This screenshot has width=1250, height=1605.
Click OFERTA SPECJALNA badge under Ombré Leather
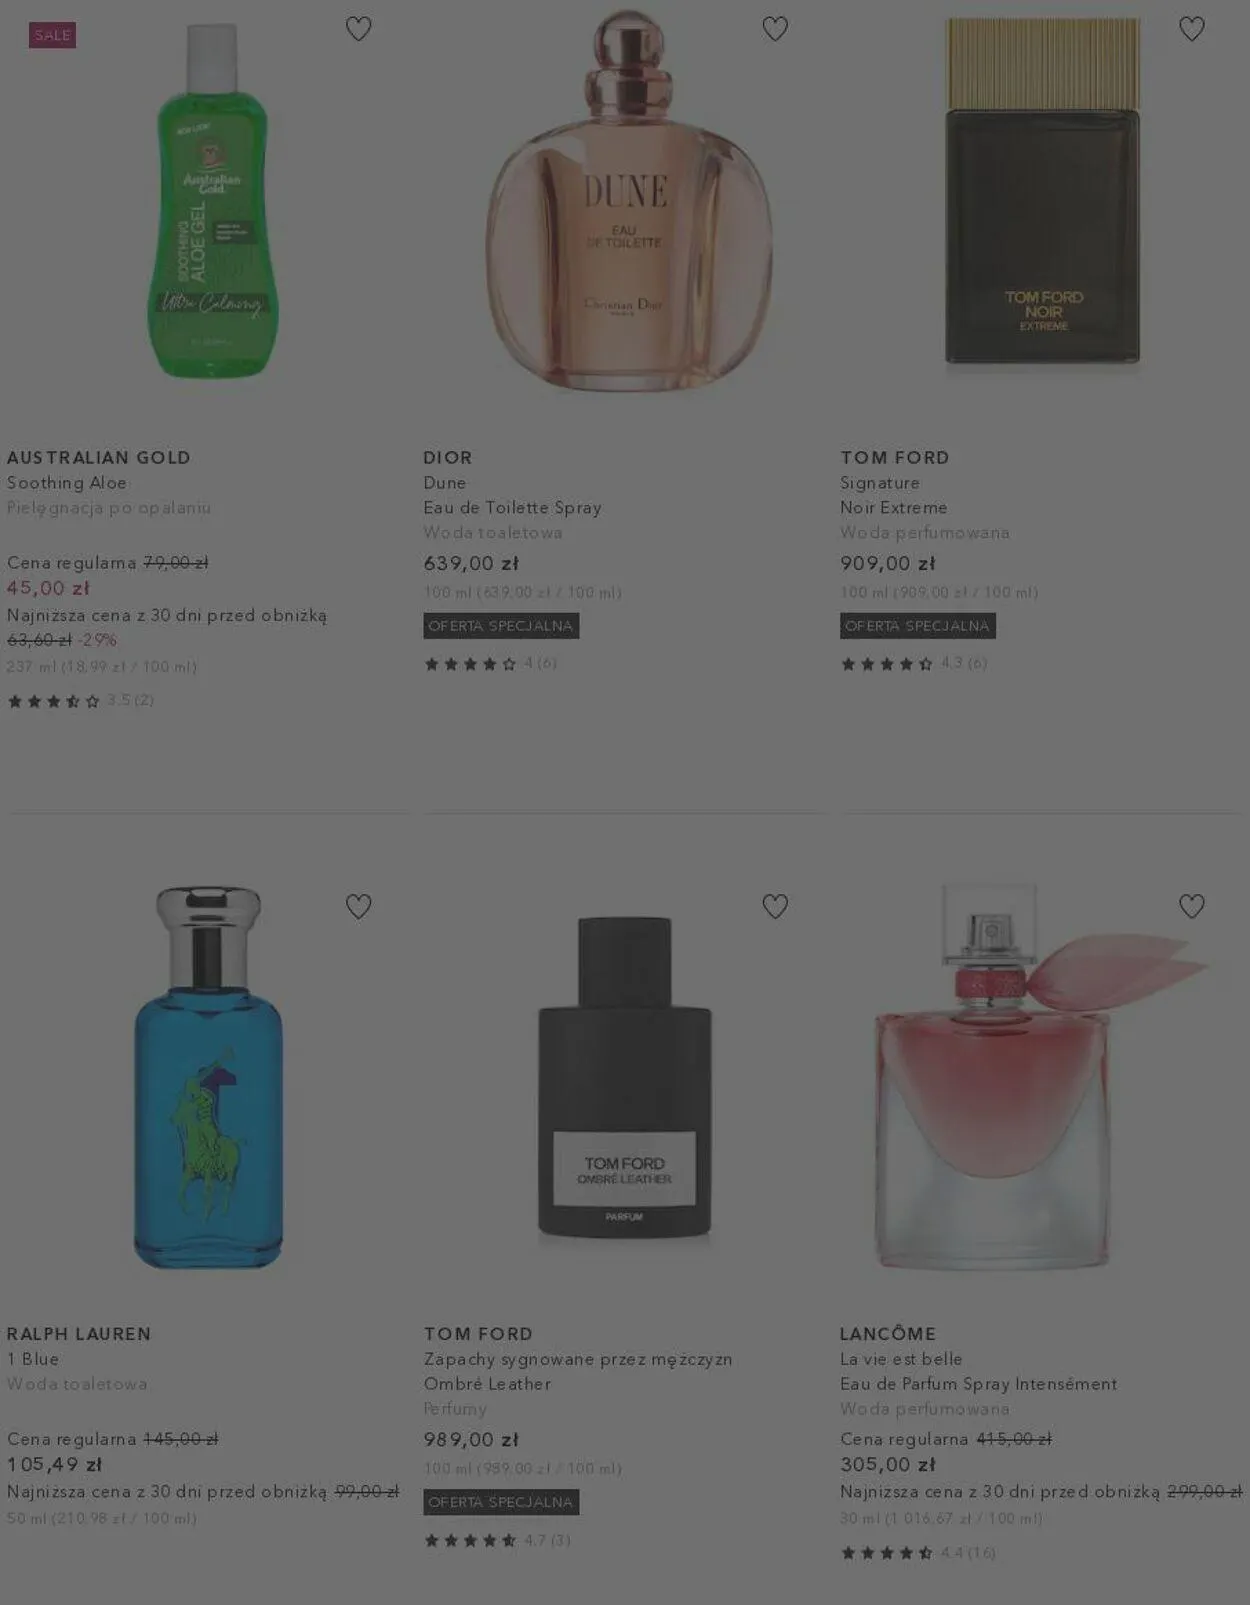pyautogui.click(x=501, y=1502)
